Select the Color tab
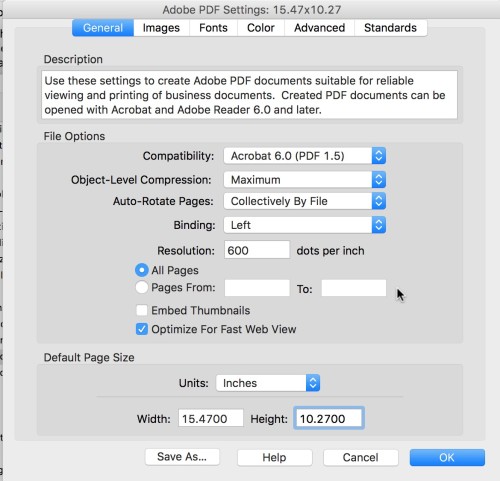 (x=261, y=28)
